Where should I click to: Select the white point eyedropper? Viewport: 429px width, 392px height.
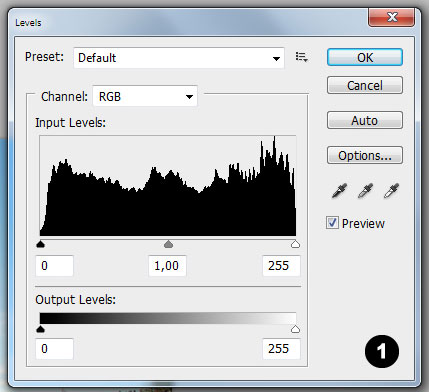[x=391, y=191]
